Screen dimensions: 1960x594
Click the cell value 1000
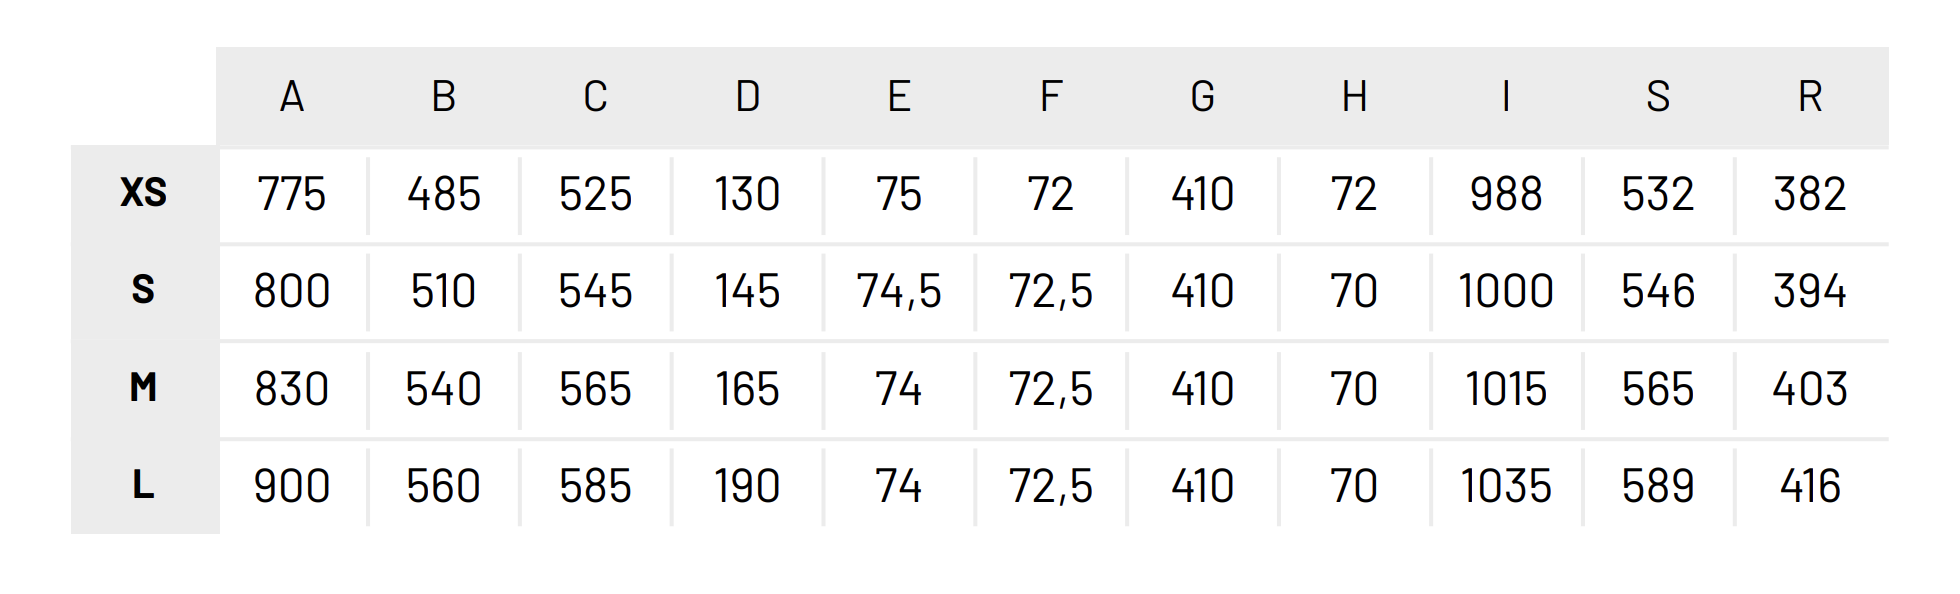(x=1506, y=291)
